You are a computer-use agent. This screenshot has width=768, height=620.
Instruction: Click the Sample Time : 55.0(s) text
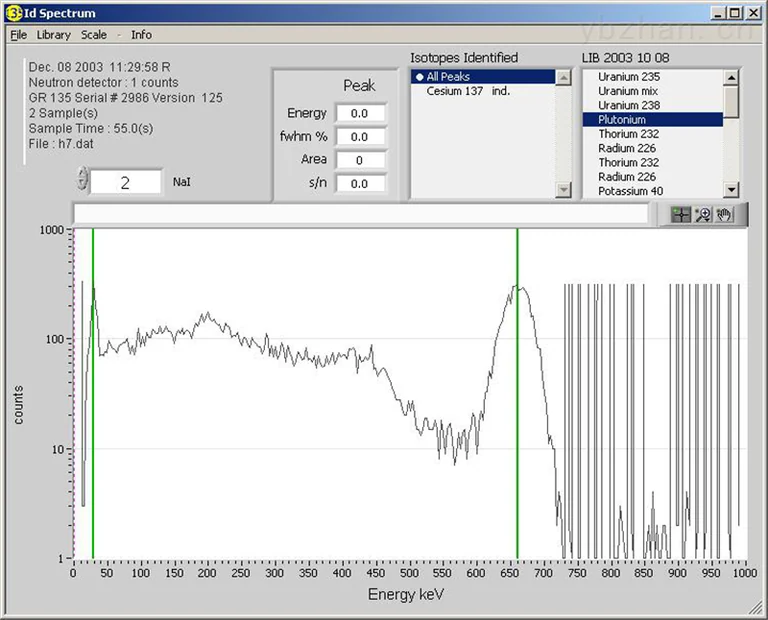click(91, 129)
